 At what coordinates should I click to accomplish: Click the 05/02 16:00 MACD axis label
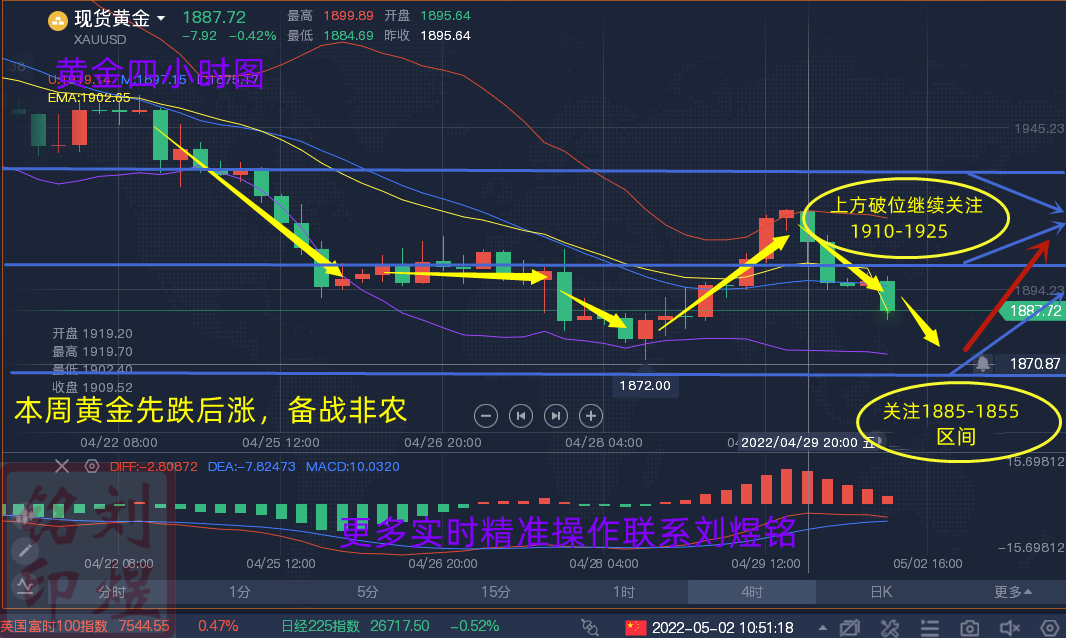coord(928,563)
